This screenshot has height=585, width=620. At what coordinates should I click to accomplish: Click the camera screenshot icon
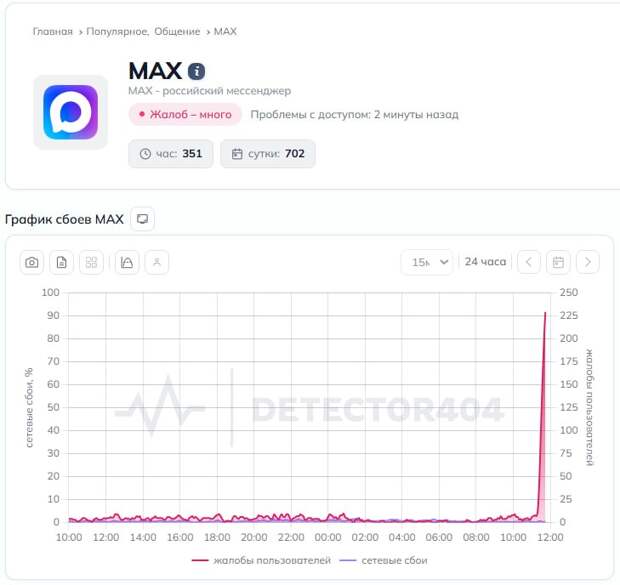33,262
